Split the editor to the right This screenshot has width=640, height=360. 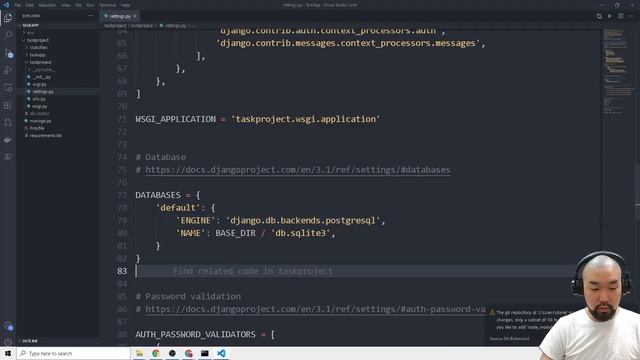pos(620,16)
